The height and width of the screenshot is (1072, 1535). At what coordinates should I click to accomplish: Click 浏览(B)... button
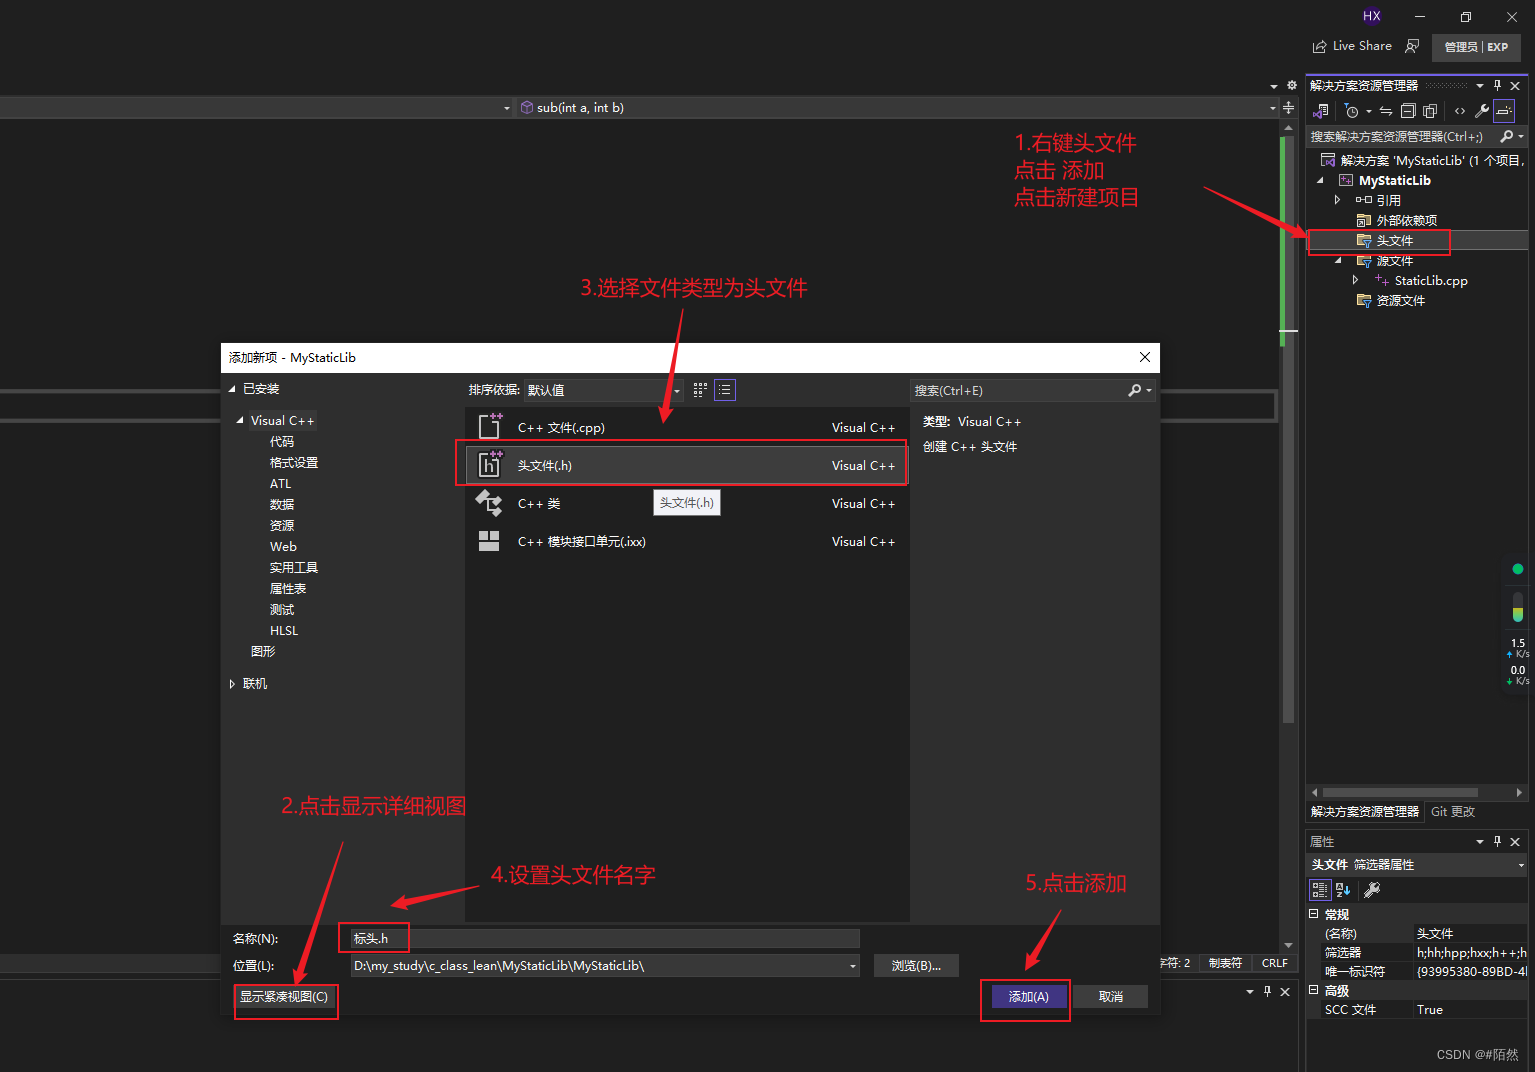[916, 966]
